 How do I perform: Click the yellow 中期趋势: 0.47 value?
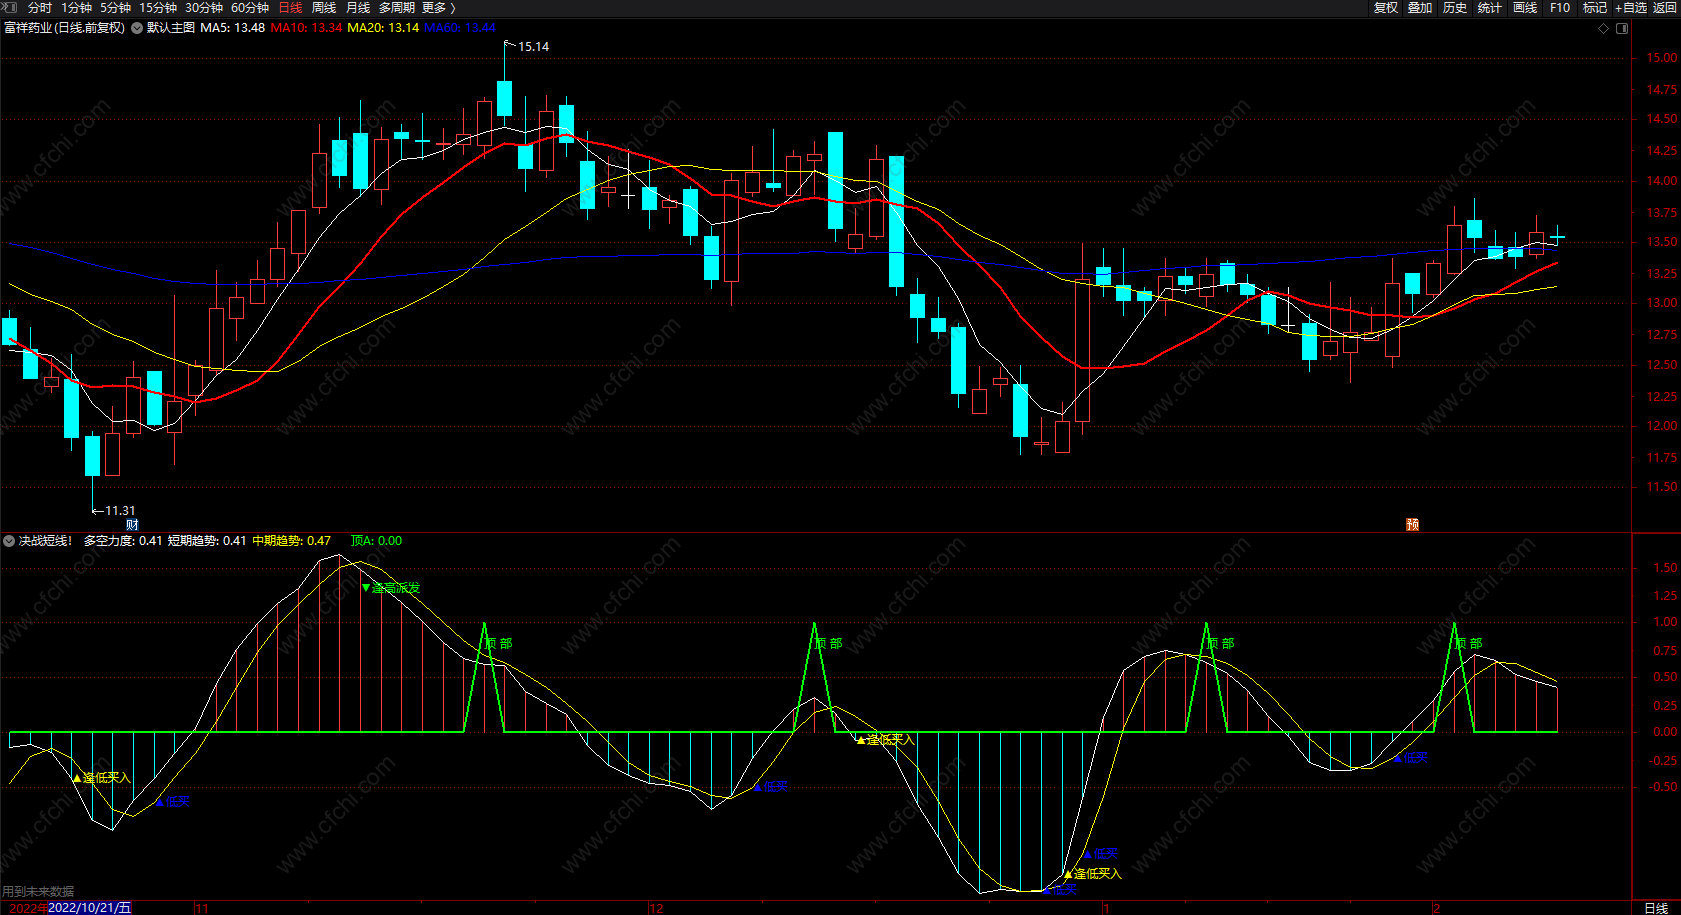291,541
